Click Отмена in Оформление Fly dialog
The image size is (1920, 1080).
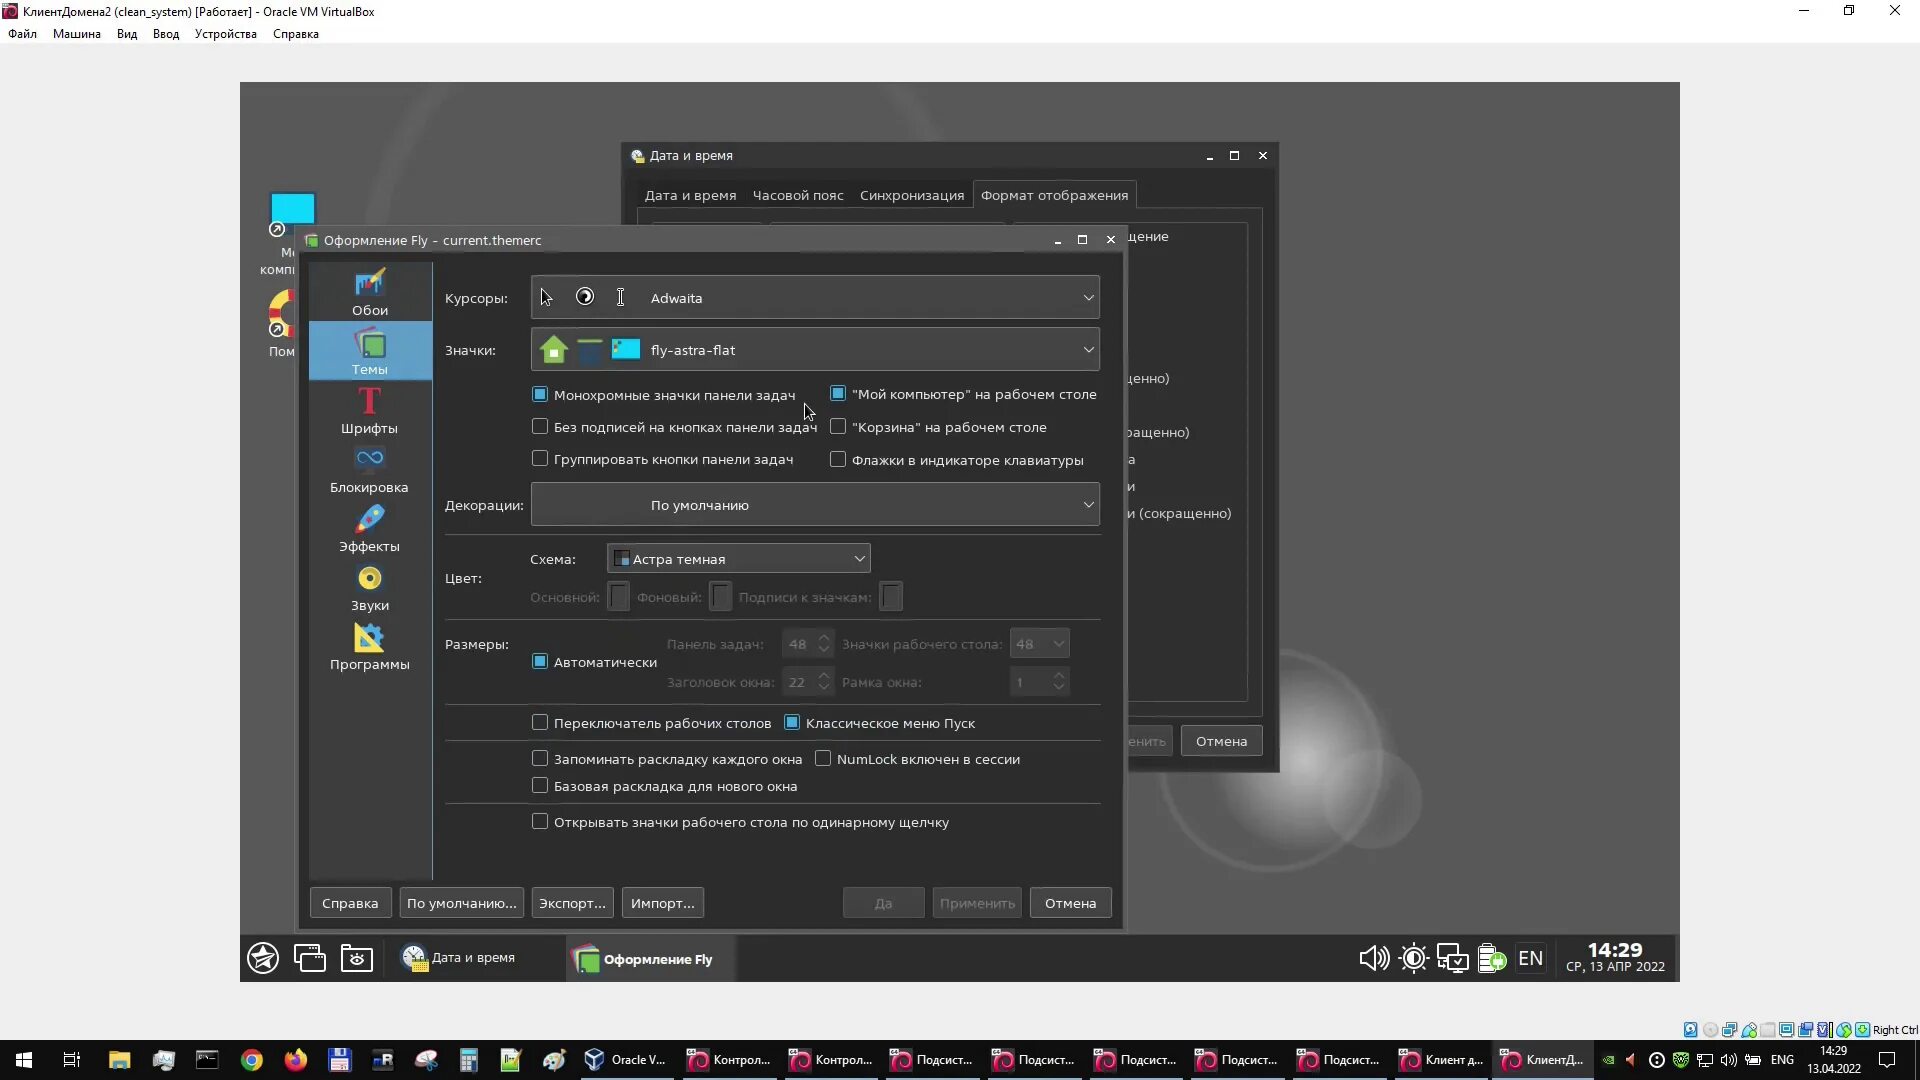(x=1071, y=902)
